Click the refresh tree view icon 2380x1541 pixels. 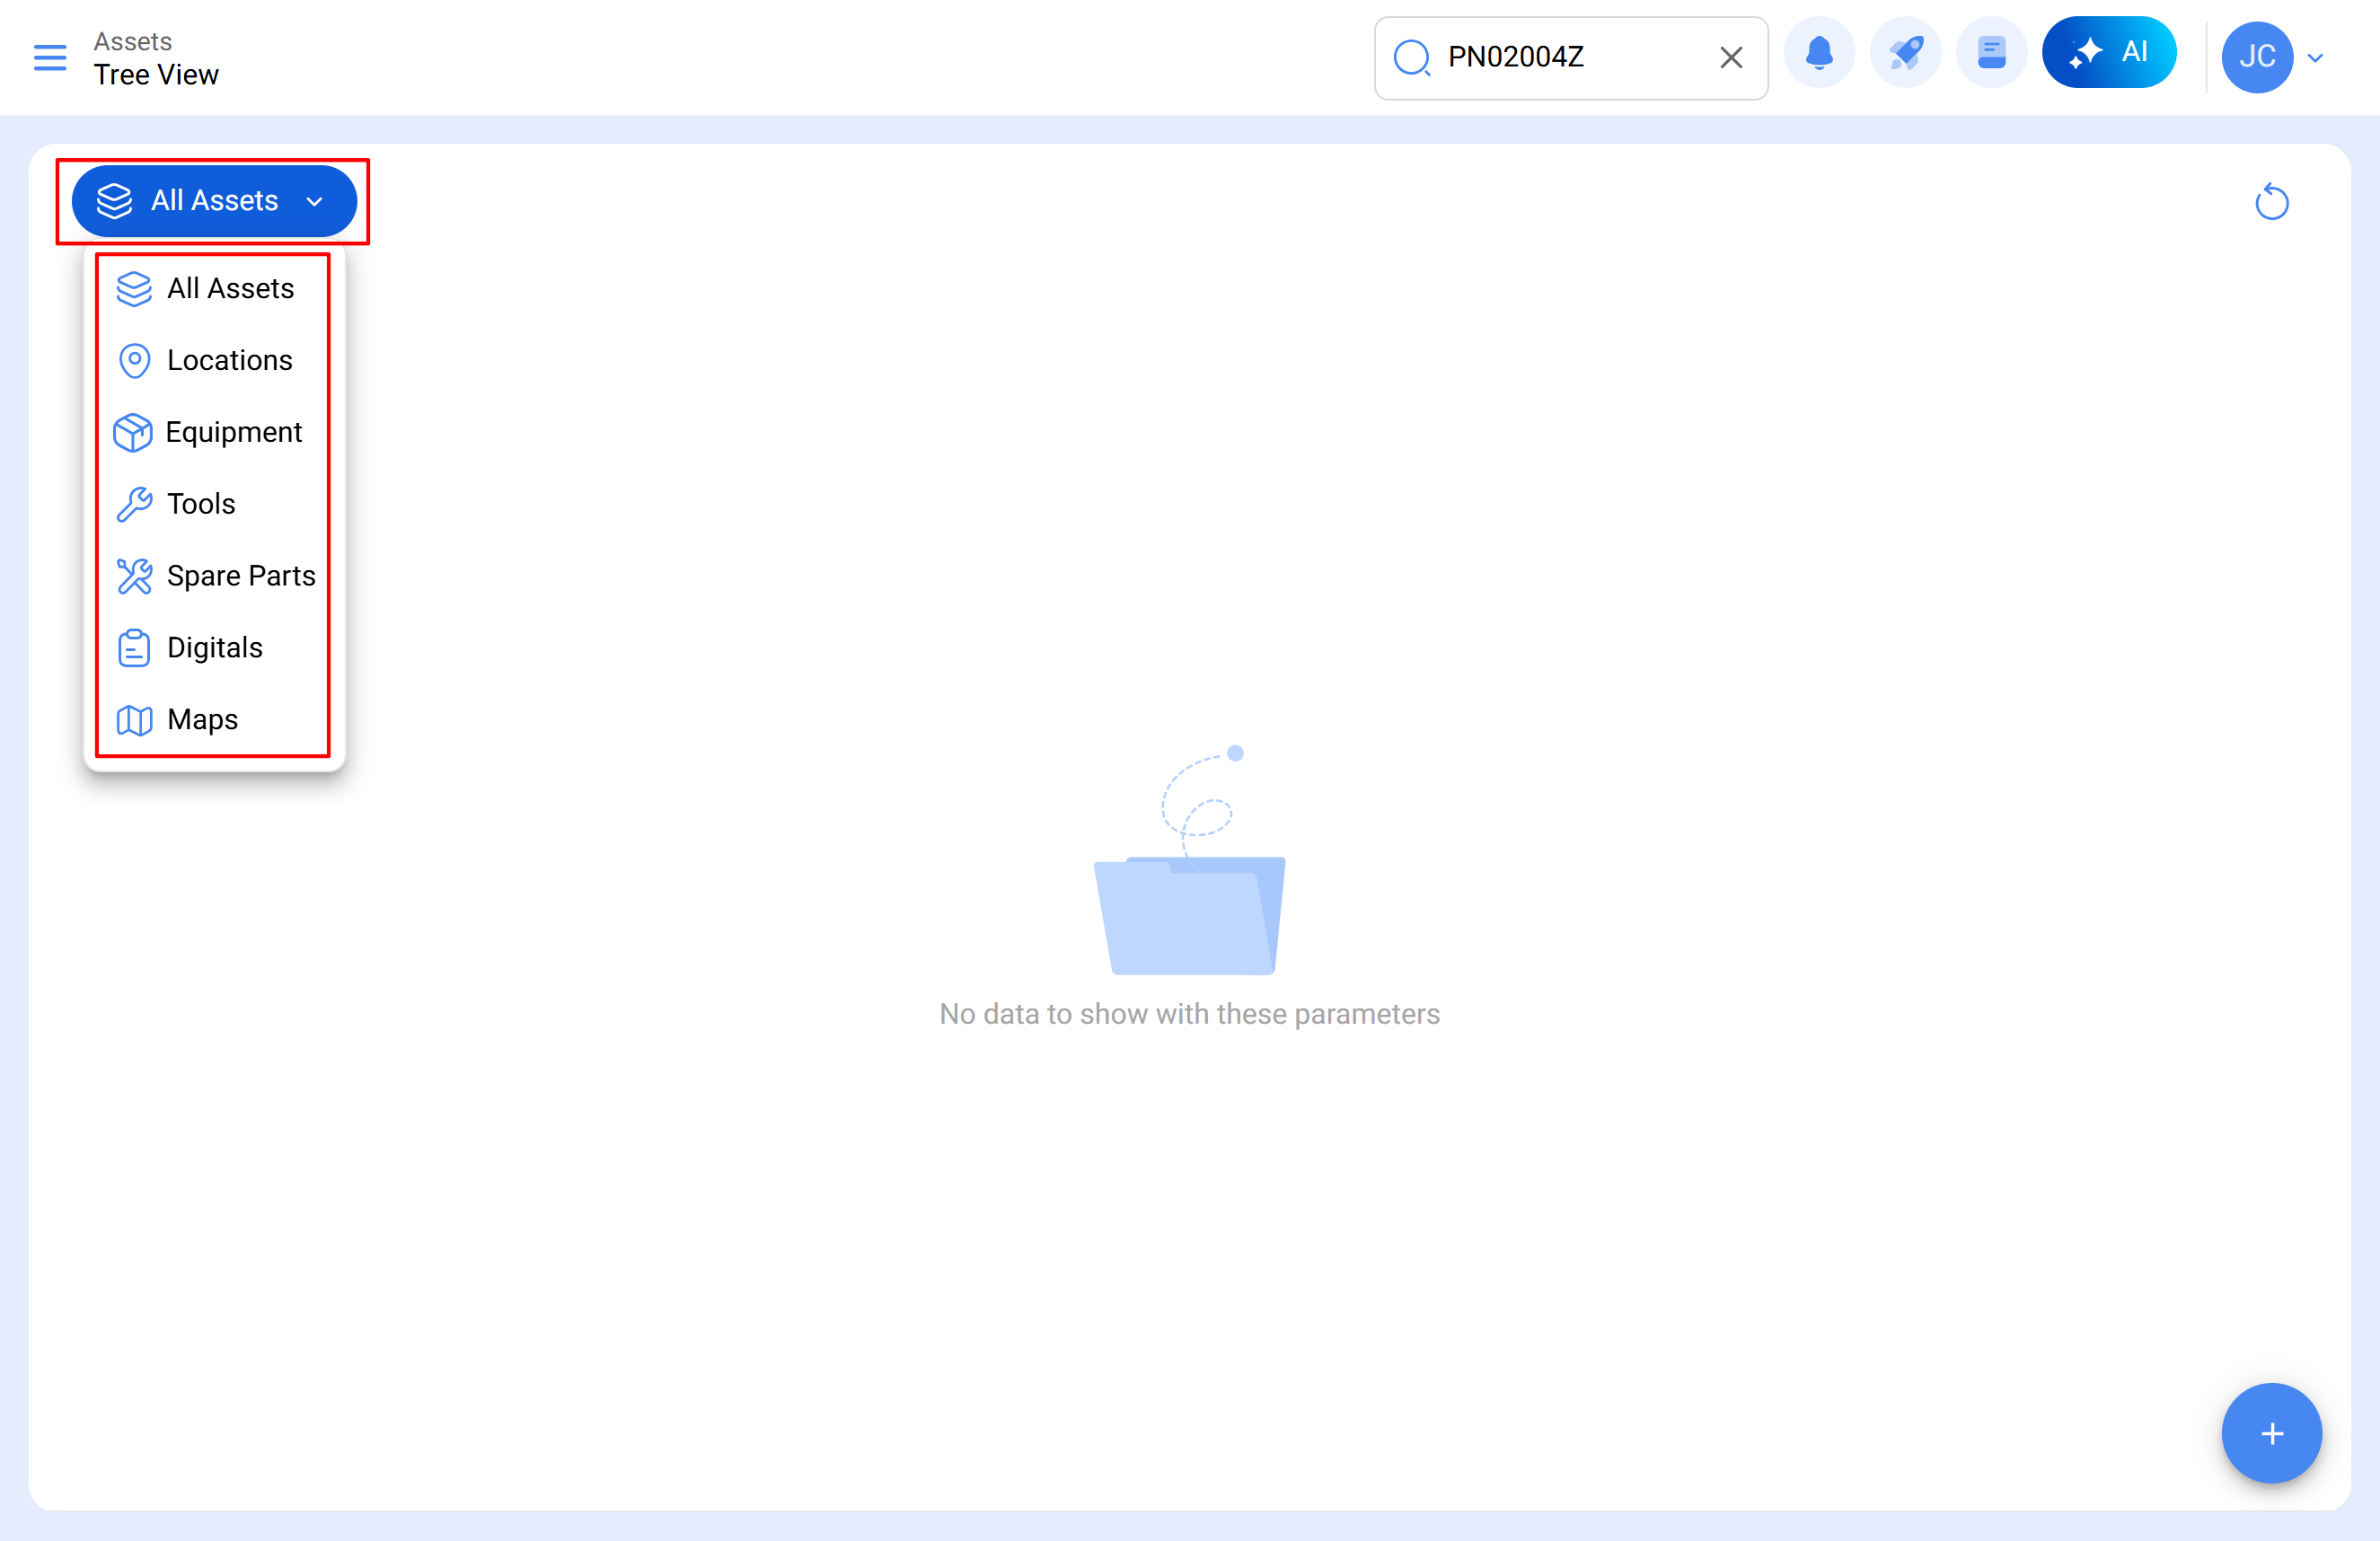(2271, 202)
